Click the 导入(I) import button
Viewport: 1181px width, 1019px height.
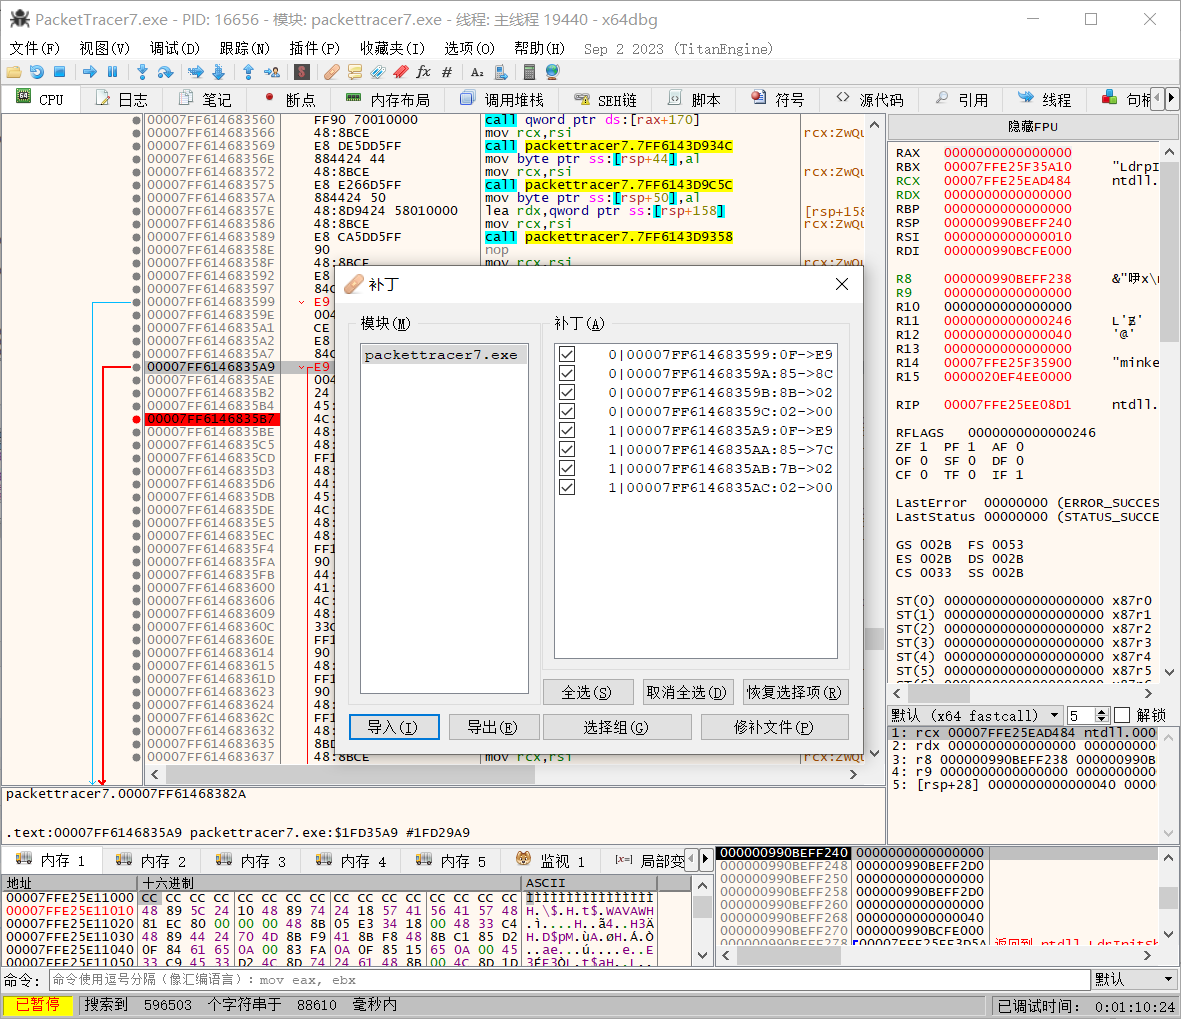(x=394, y=727)
